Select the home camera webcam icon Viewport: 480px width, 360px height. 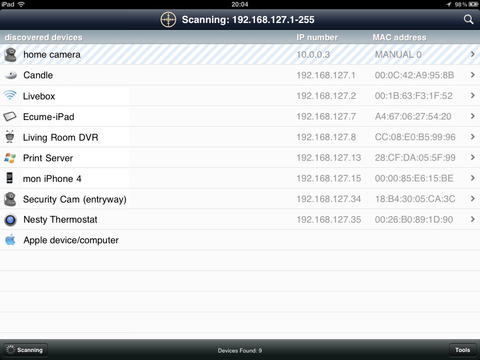[x=10, y=55]
